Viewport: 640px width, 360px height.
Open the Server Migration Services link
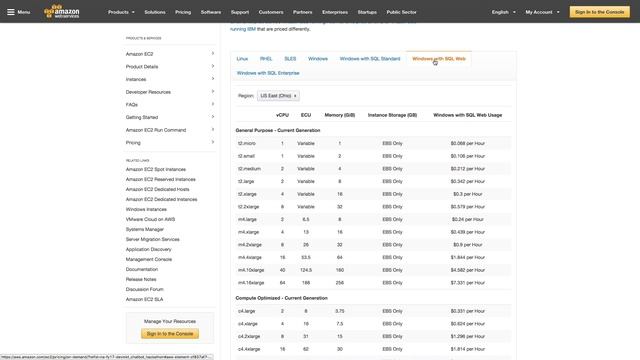coord(152,239)
